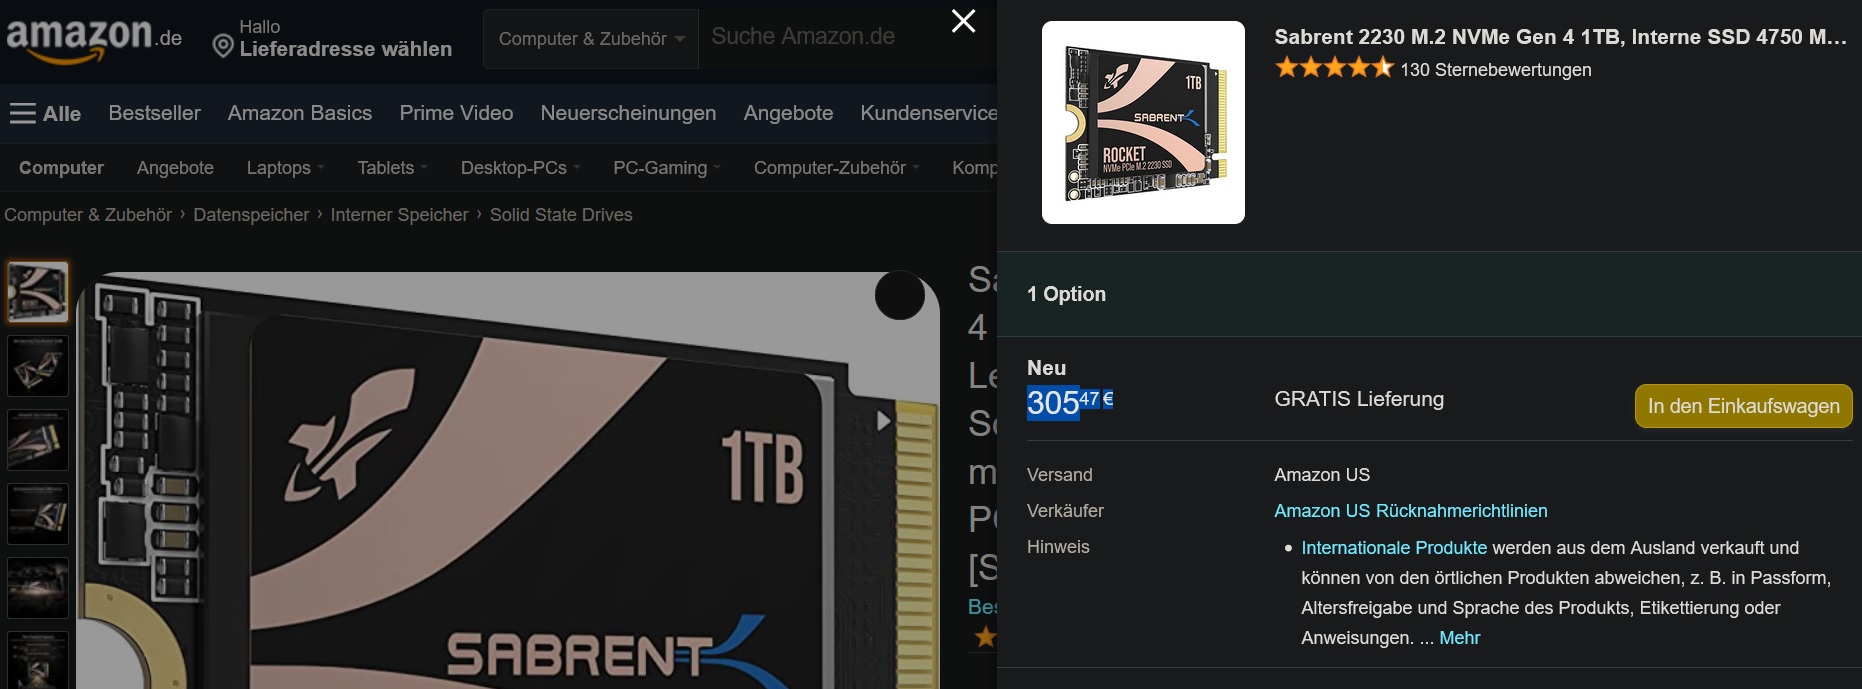Open Solid State Drives breadcrumb link

point(561,215)
